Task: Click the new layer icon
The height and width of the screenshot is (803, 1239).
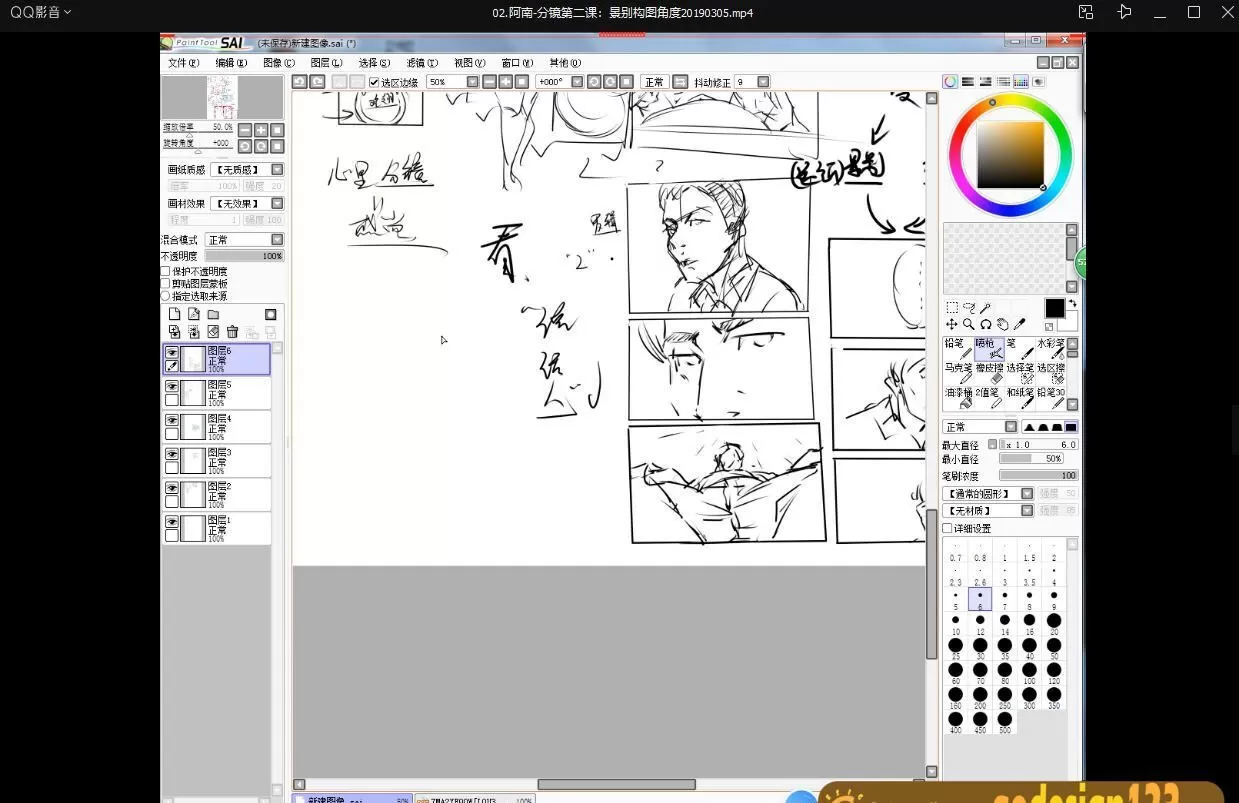Action: 175,313
